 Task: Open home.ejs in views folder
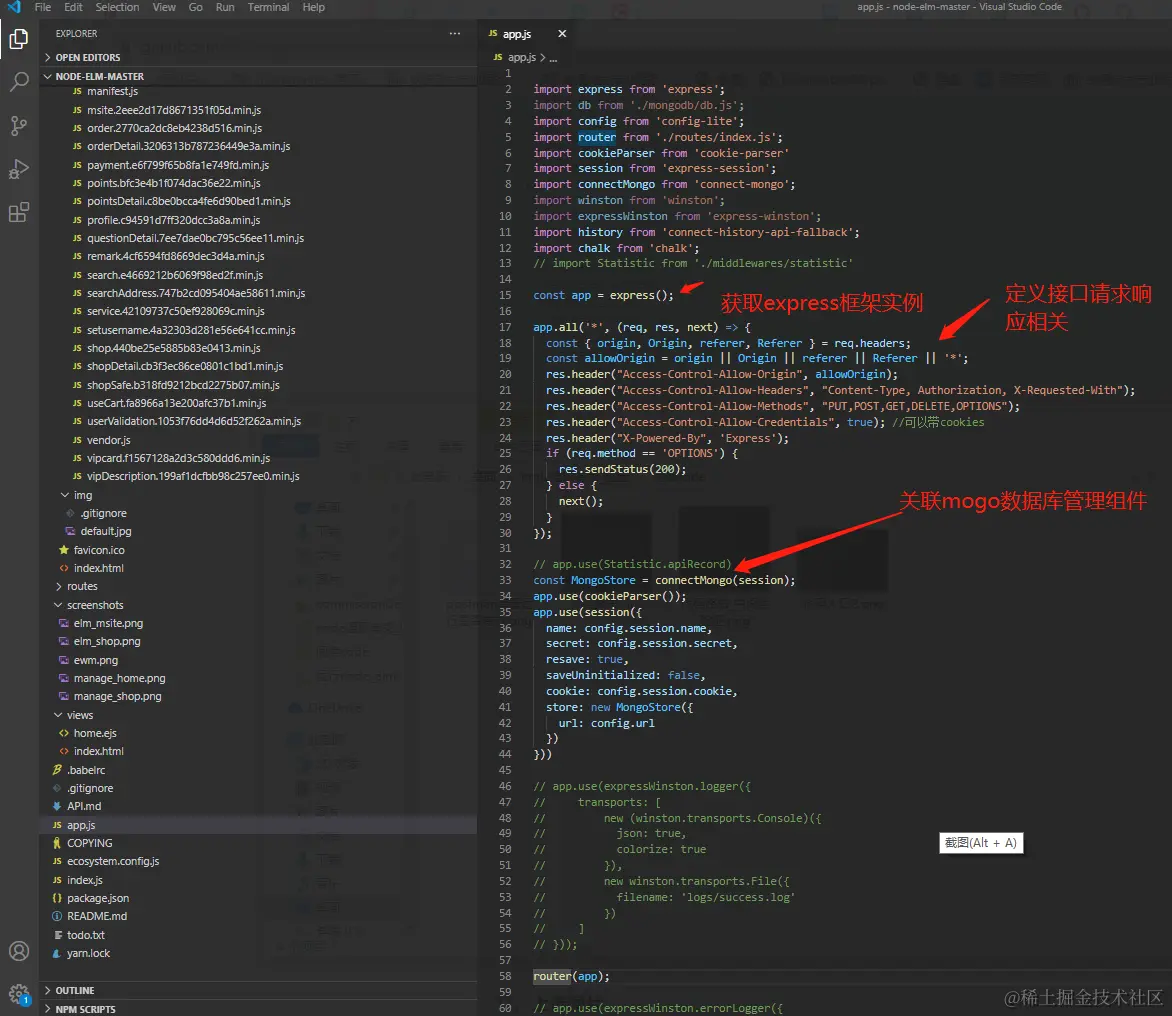point(95,733)
